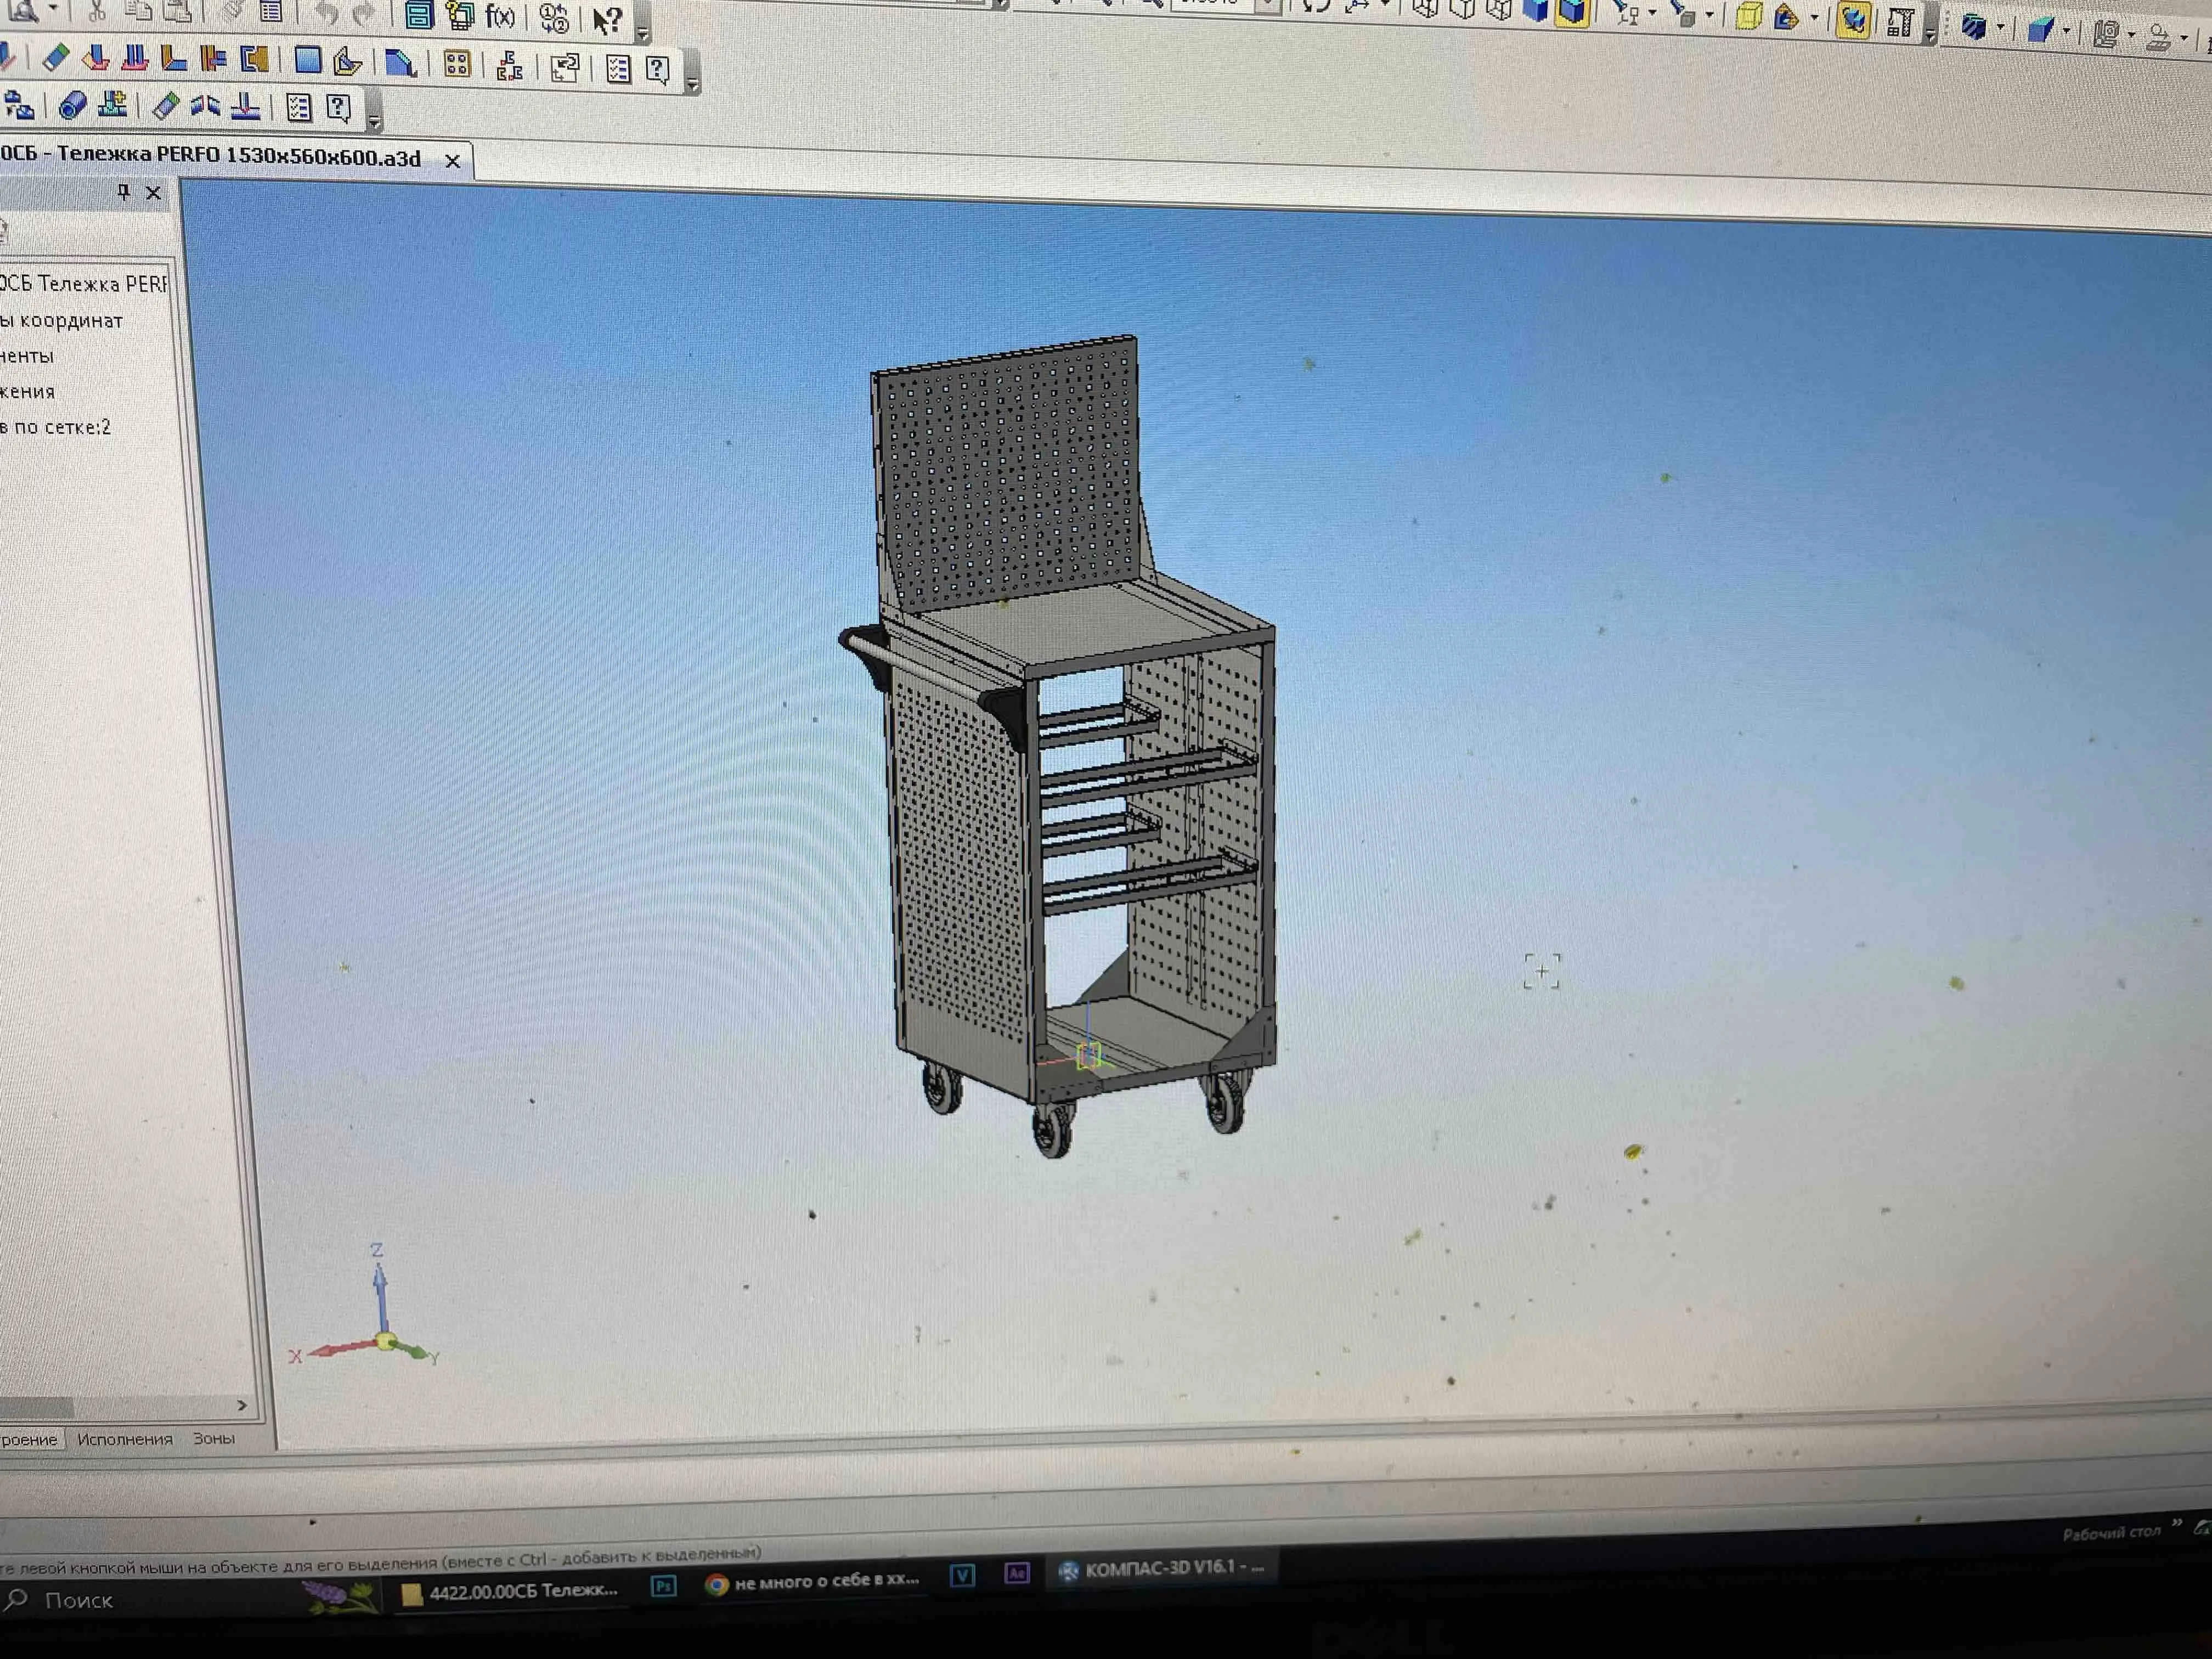Open the 4422.00.00СБ Тележк folder taskbar button

(510, 1592)
